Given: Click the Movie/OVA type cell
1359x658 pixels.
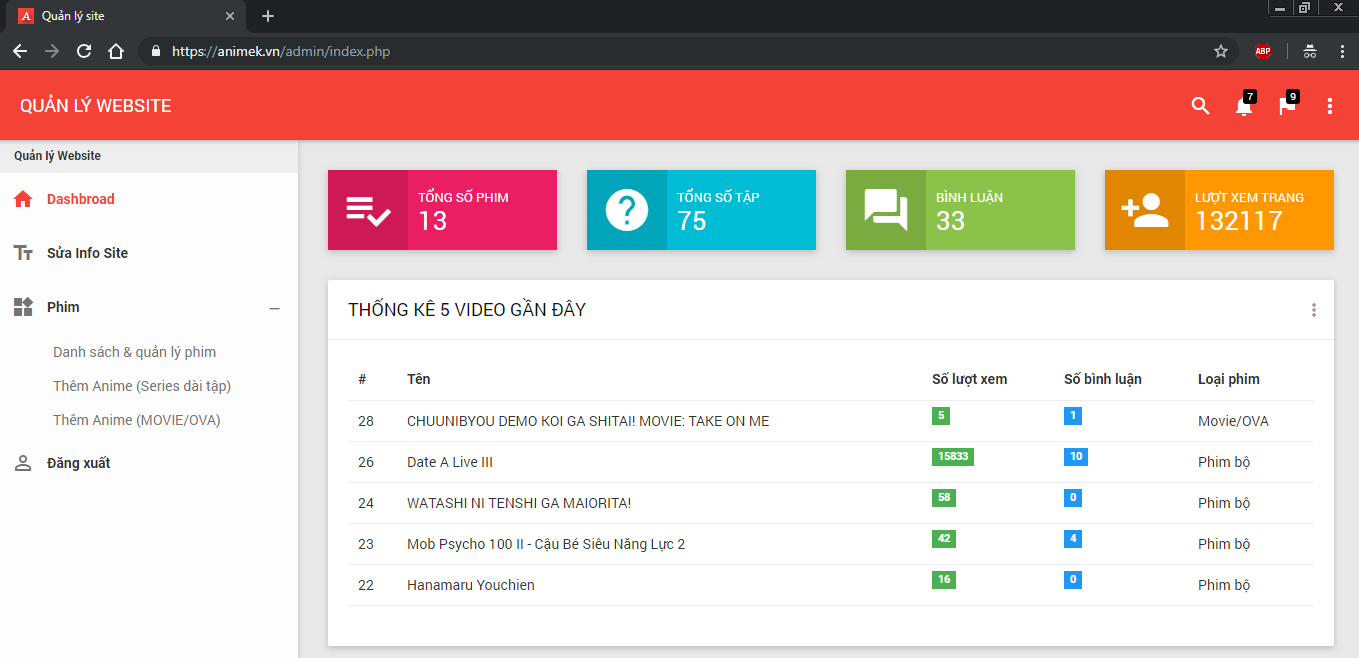Looking at the screenshot, I should click(1233, 421).
